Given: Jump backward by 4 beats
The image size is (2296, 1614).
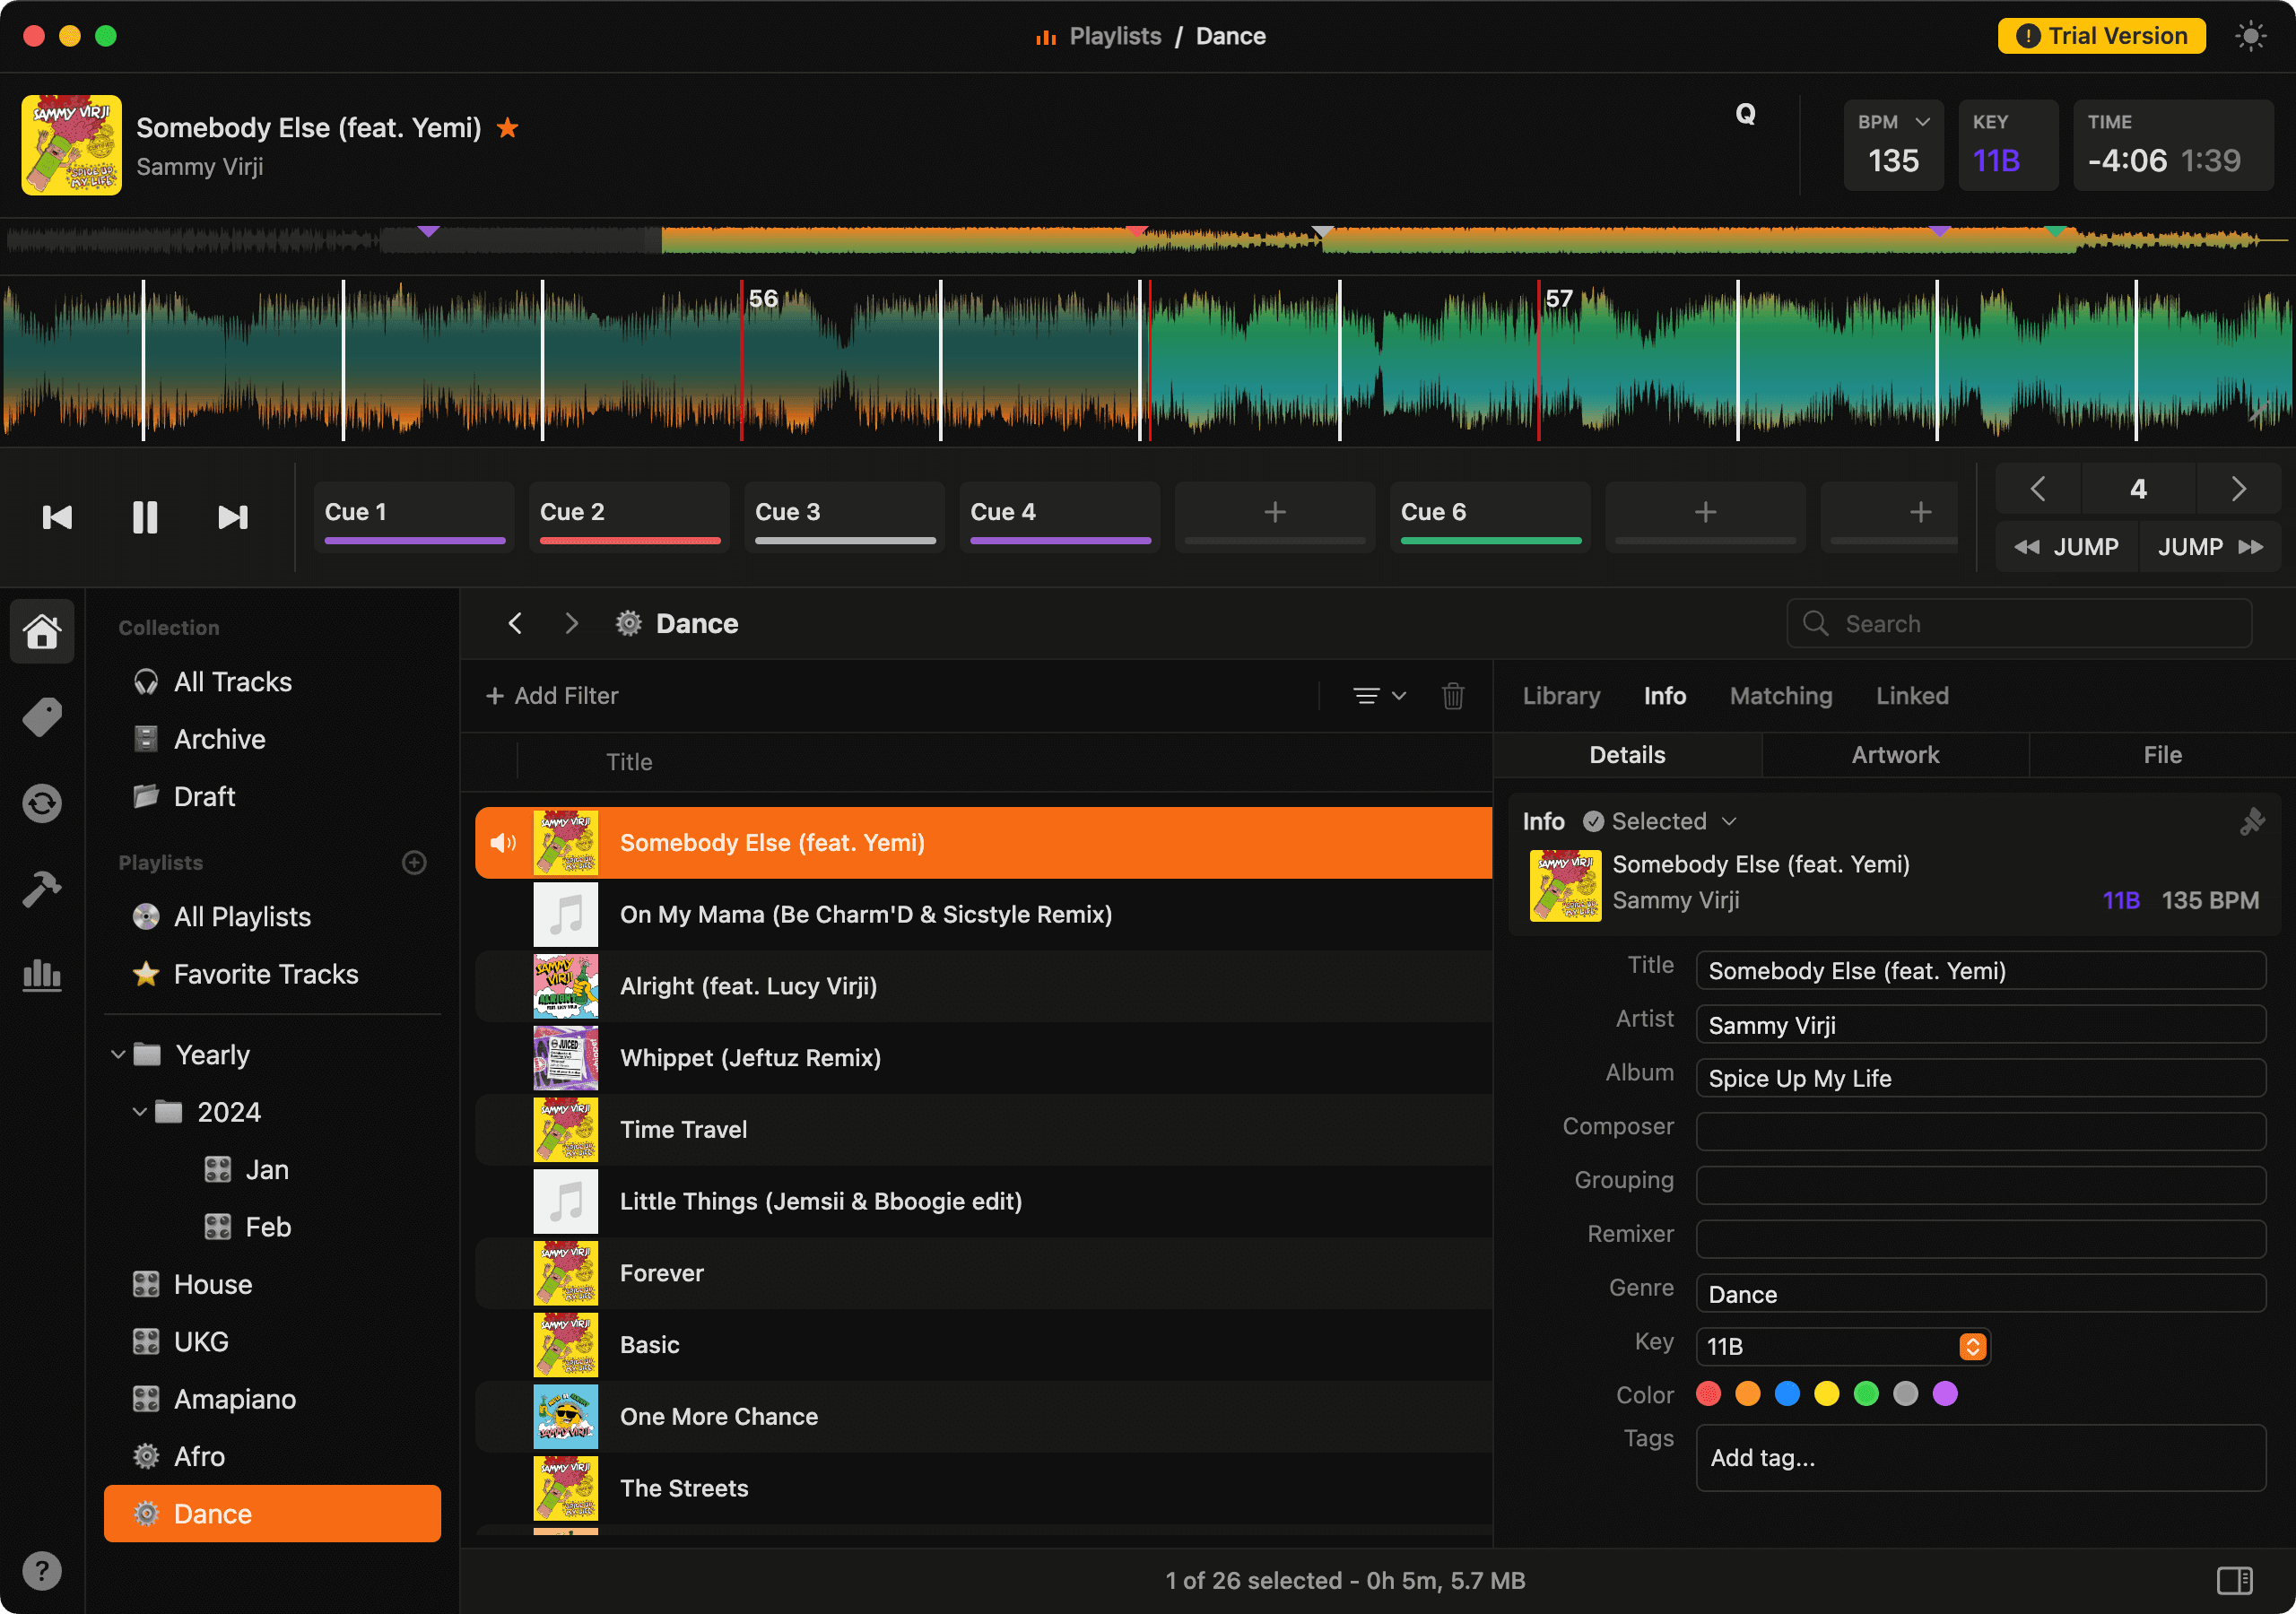Looking at the screenshot, I should coord(2066,547).
